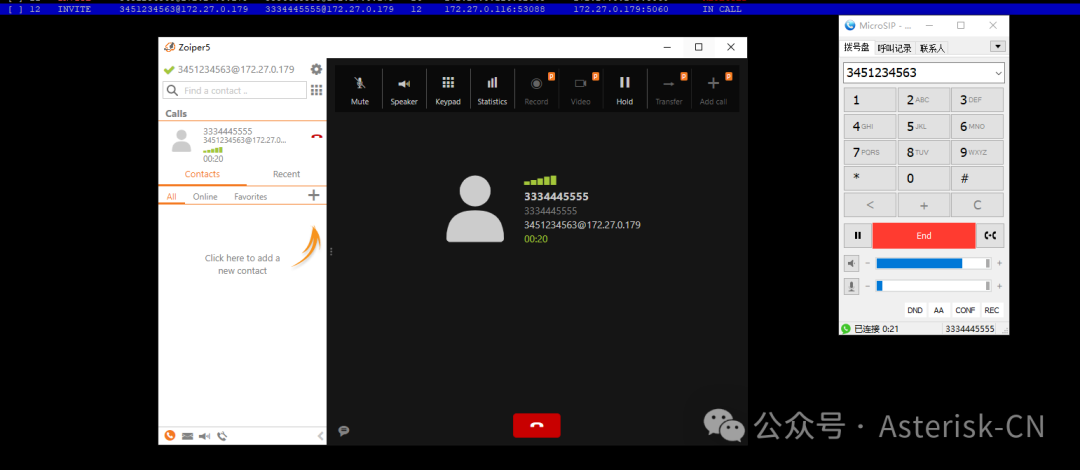Open MicroSIP menu dropdown arrow at the tab row
Screen dimensions: 1080x470
pyautogui.click(x=997, y=47)
